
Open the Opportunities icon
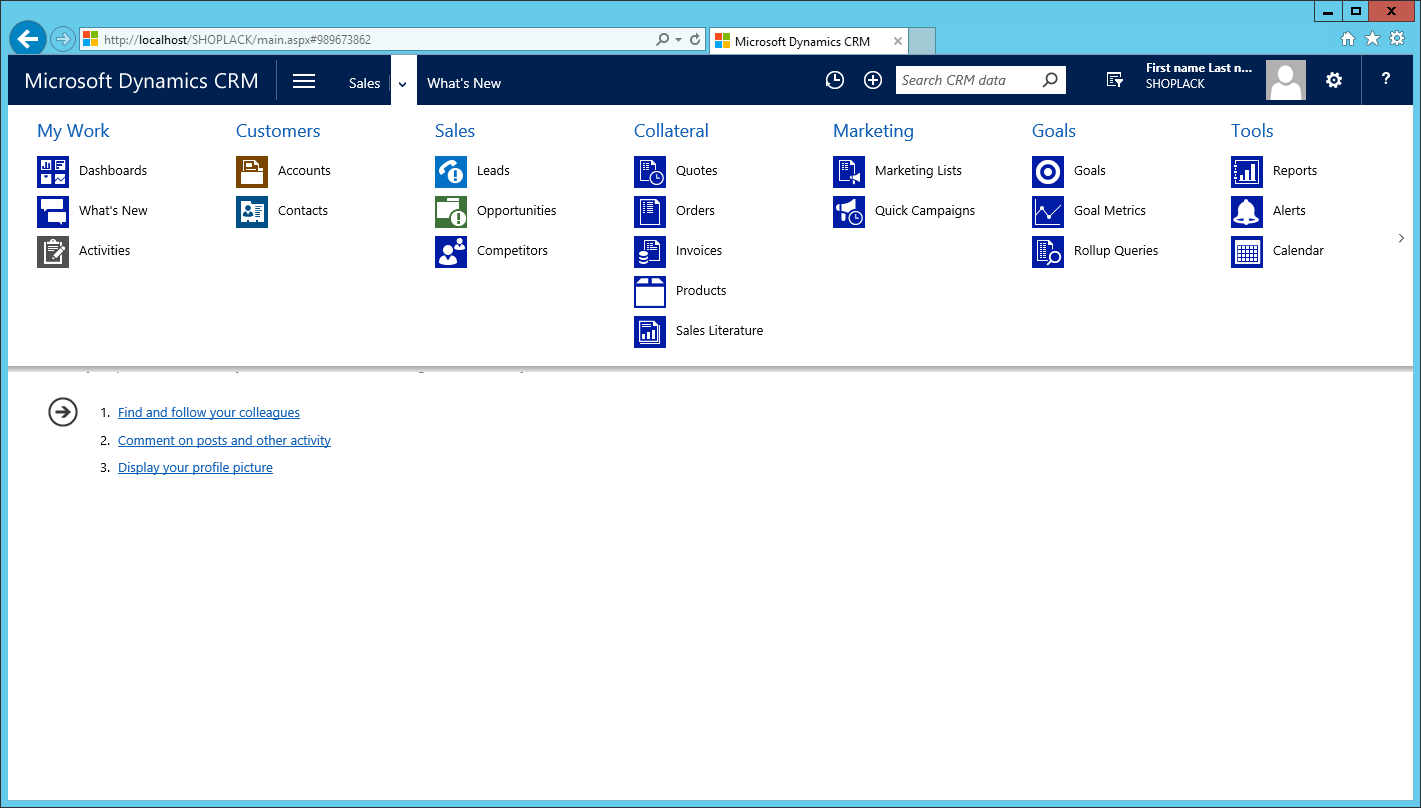click(x=451, y=212)
